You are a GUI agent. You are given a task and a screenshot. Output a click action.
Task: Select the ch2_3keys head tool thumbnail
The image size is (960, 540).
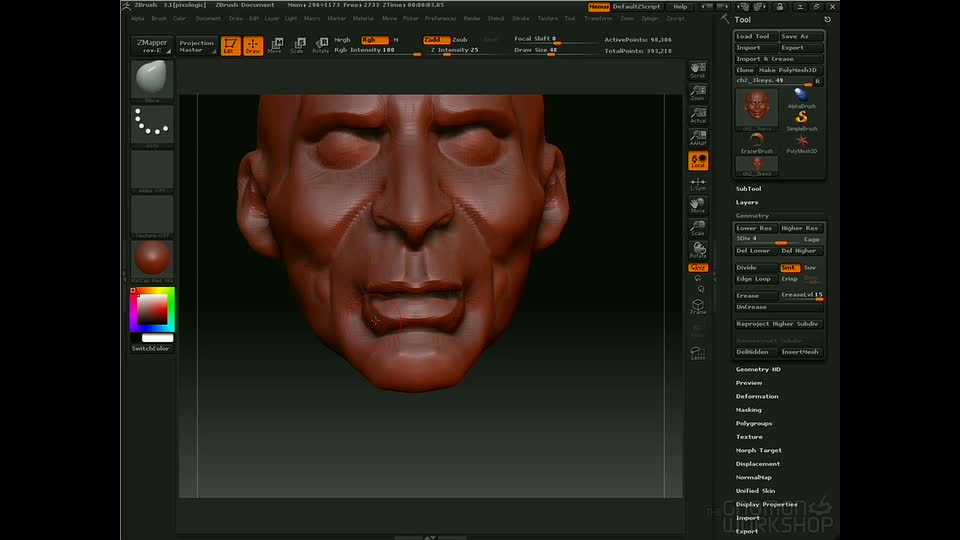pyautogui.click(x=757, y=109)
